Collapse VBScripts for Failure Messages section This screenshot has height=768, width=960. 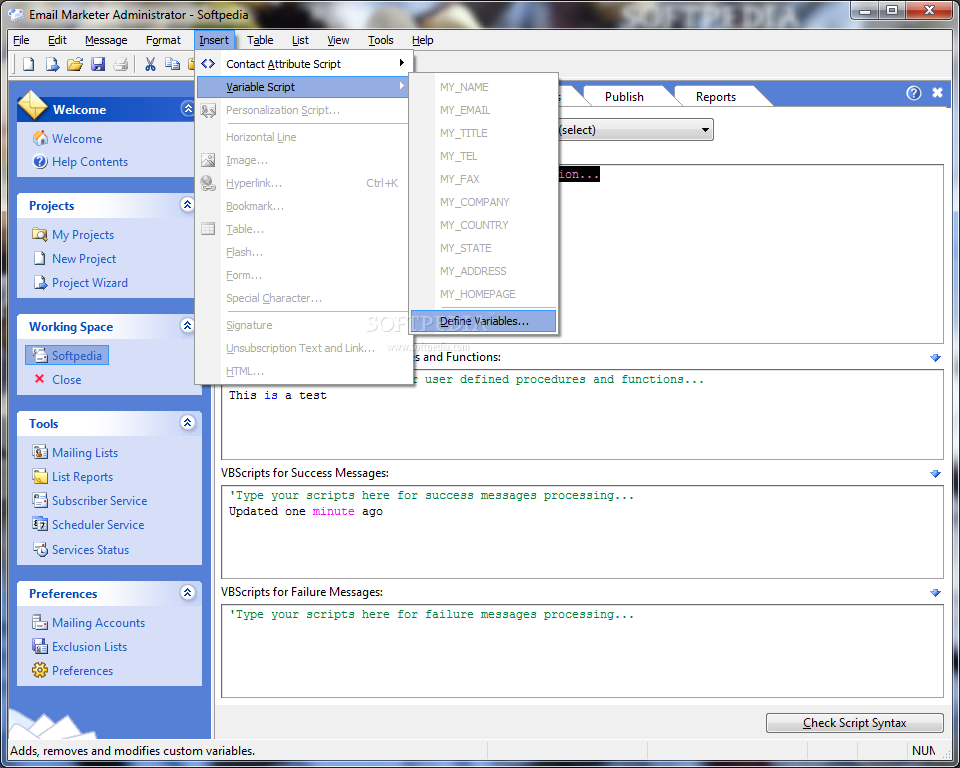[935, 592]
